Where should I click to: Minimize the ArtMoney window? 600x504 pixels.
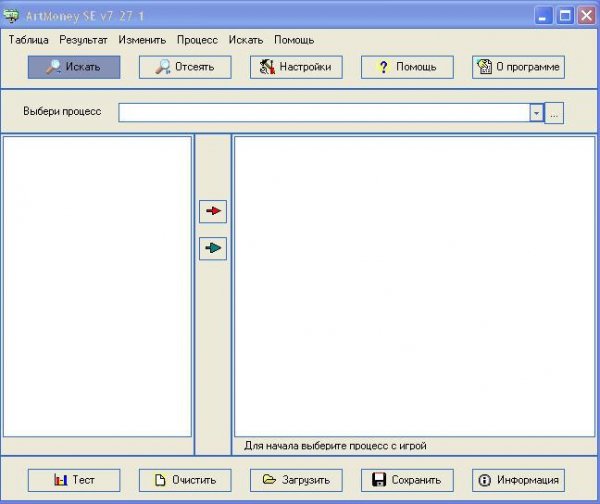pyautogui.click(x=543, y=16)
